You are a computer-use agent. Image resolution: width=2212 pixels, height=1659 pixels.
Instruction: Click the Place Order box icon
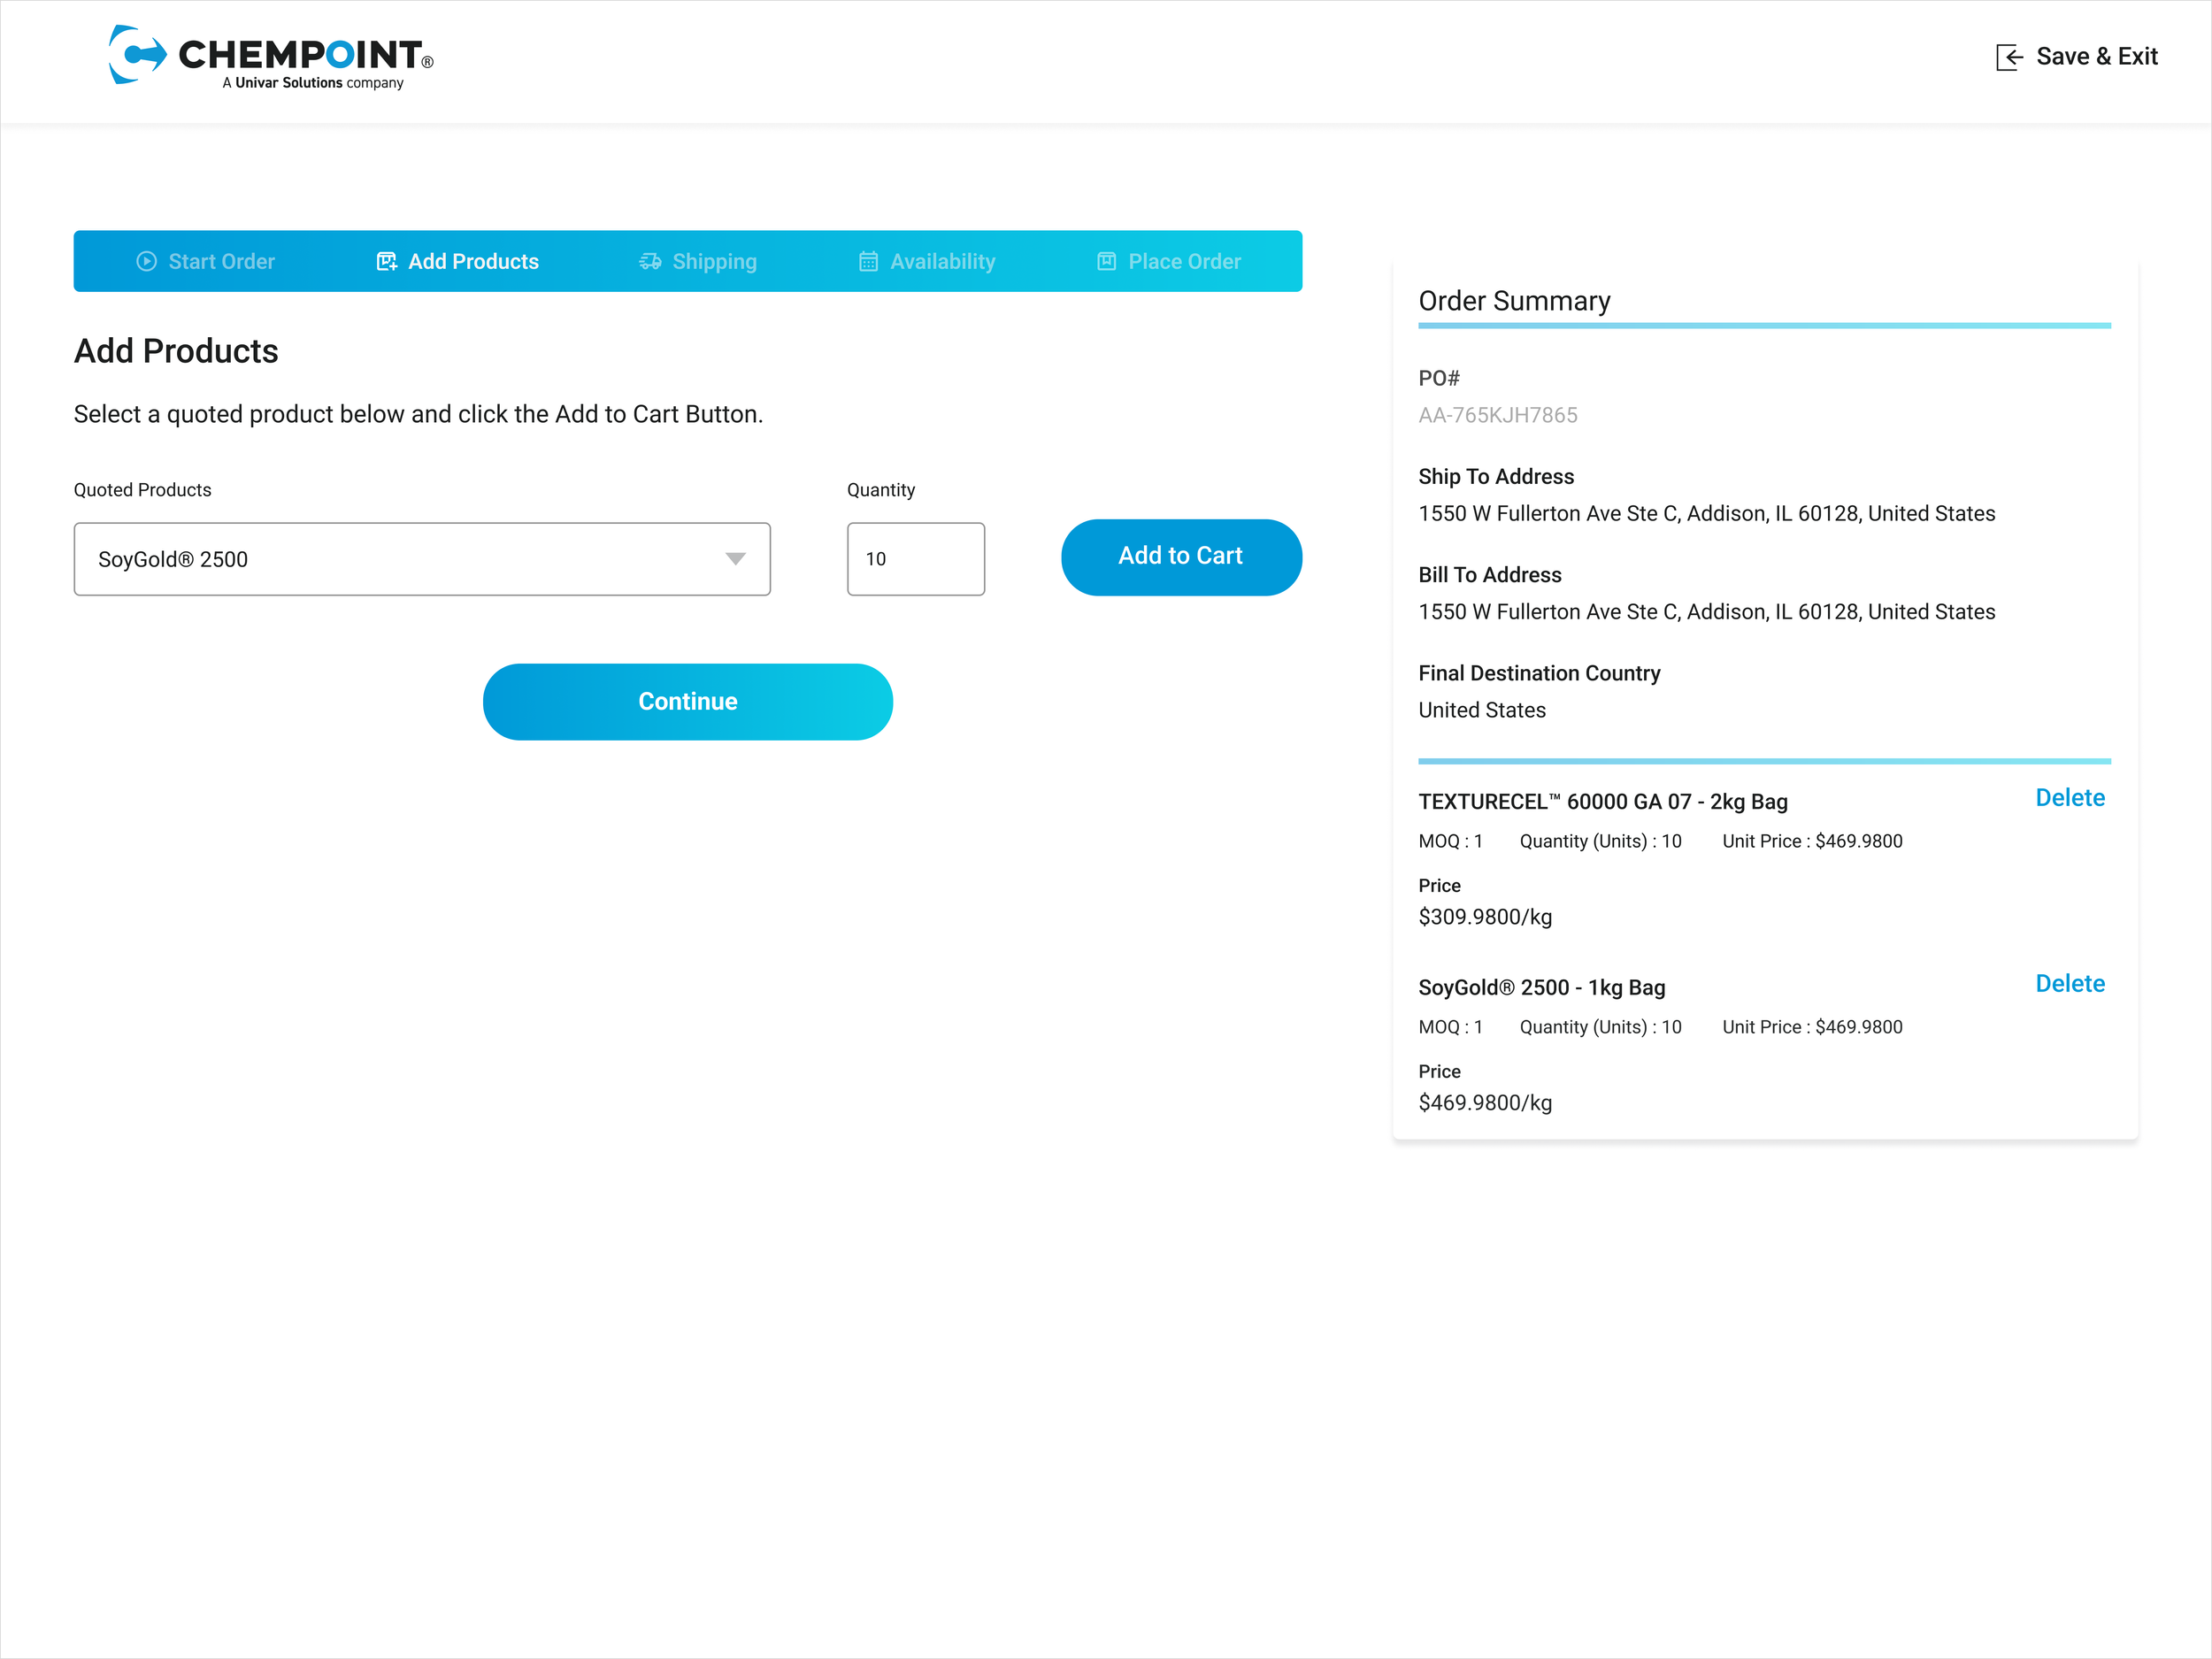point(1106,261)
